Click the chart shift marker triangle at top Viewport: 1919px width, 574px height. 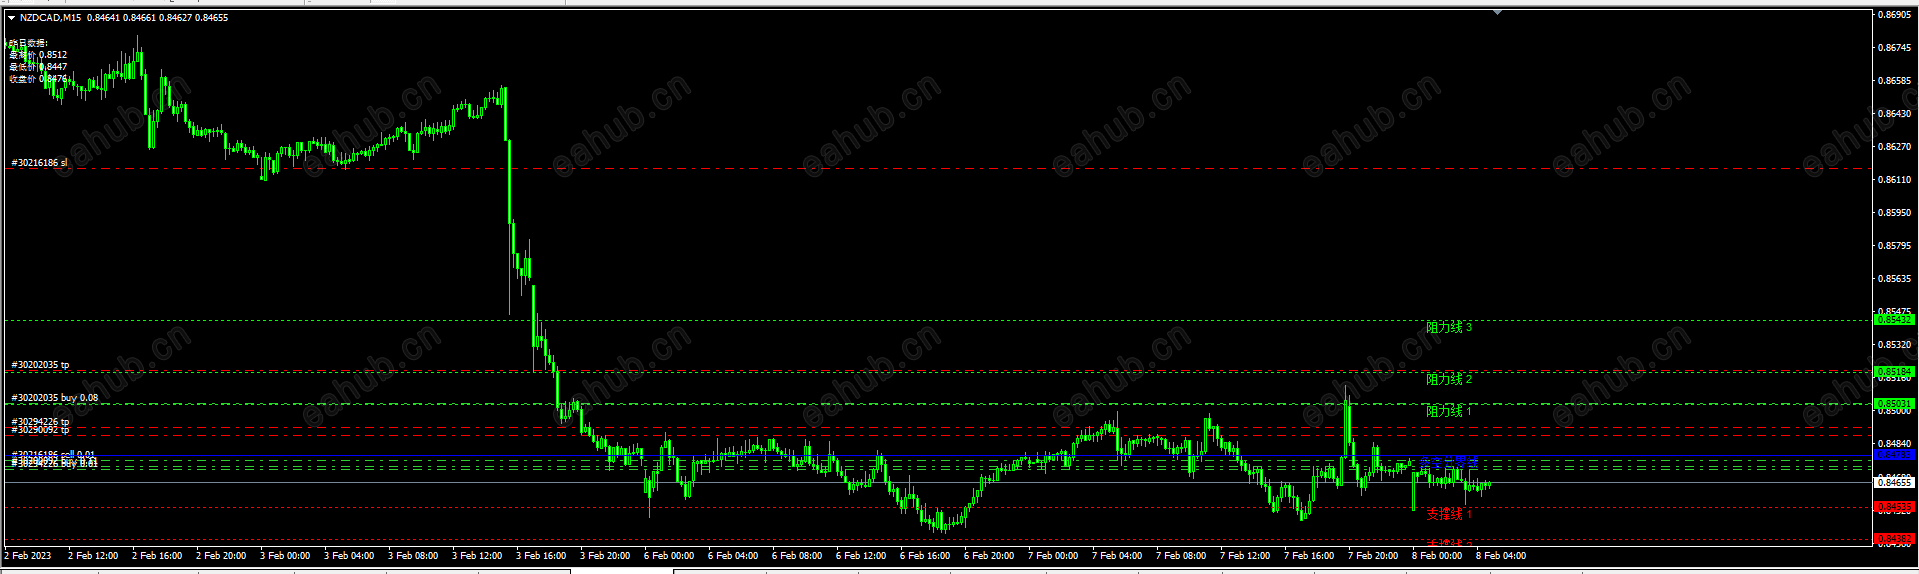(1497, 13)
